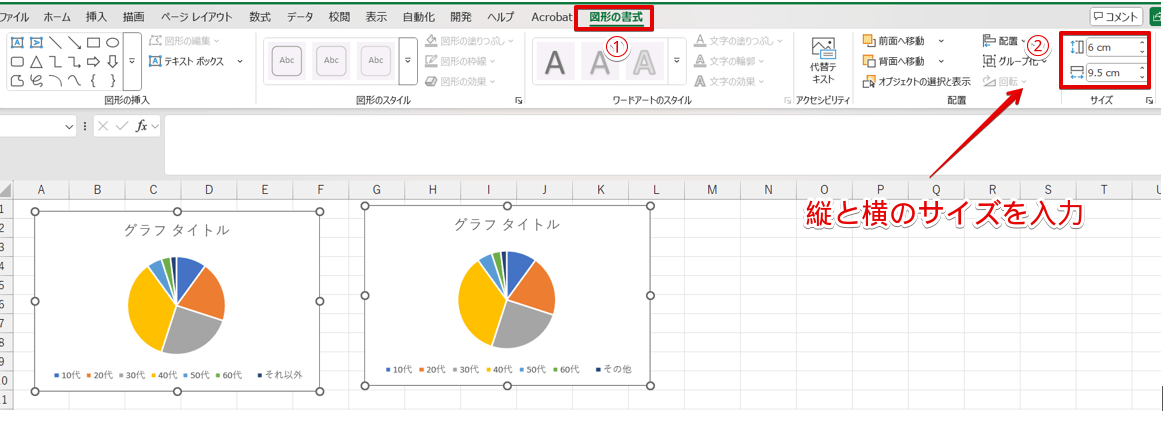
Task: Open the Data (データ) tab
Action: [x=299, y=17]
